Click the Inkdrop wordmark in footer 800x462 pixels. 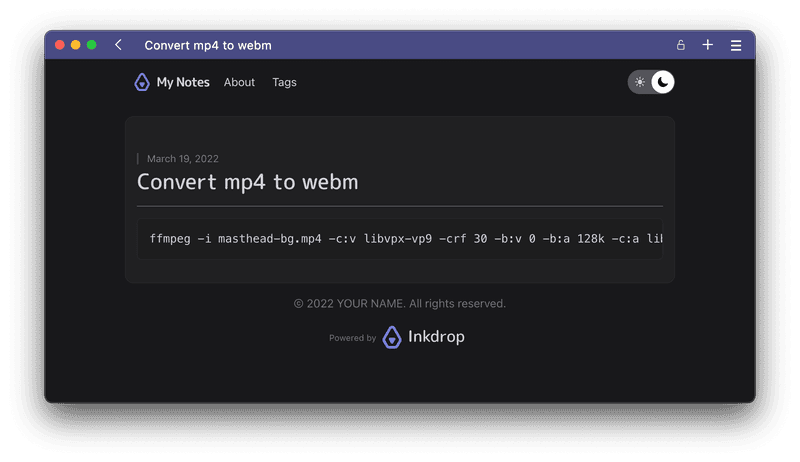[x=436, y=337]
